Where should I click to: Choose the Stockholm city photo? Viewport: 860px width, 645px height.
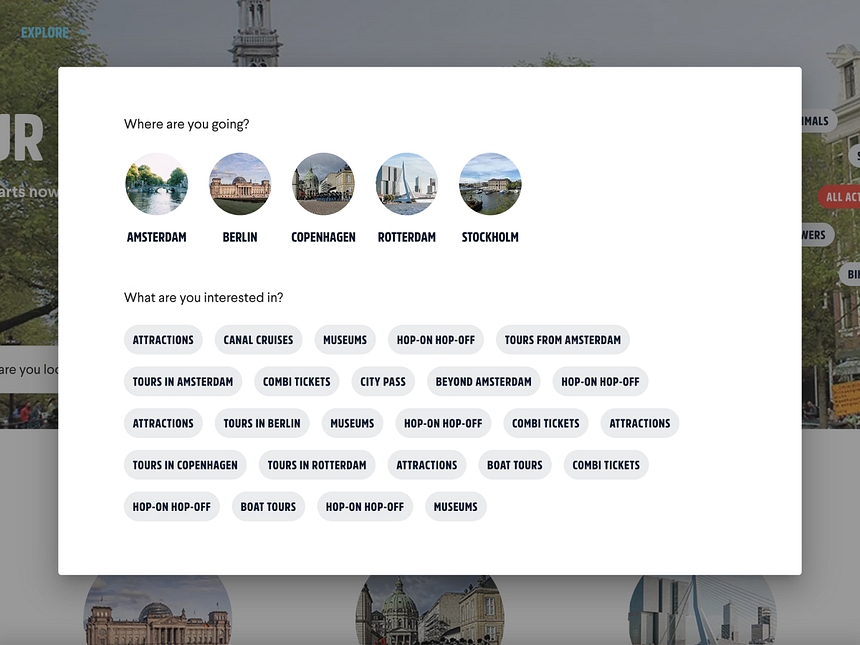click(x=490, y=184)
